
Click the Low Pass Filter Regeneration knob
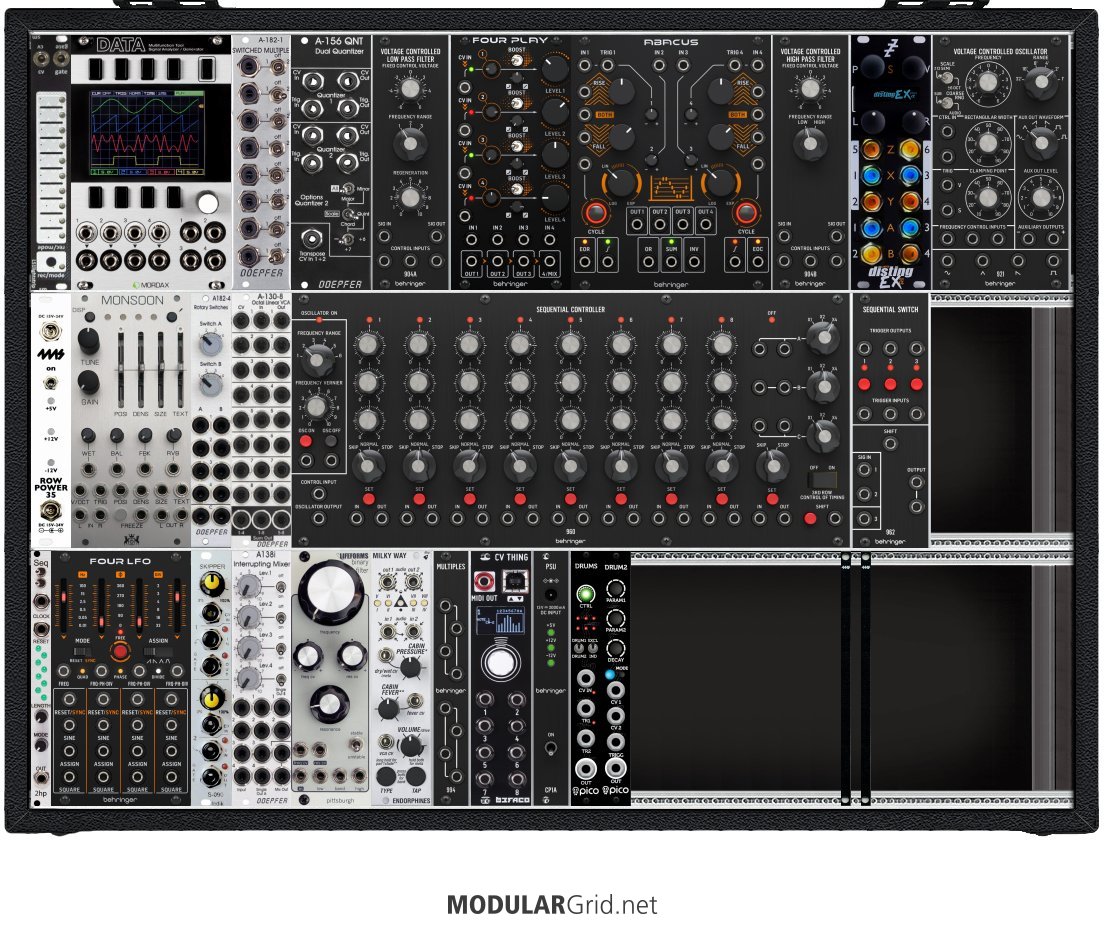(410, 197)
